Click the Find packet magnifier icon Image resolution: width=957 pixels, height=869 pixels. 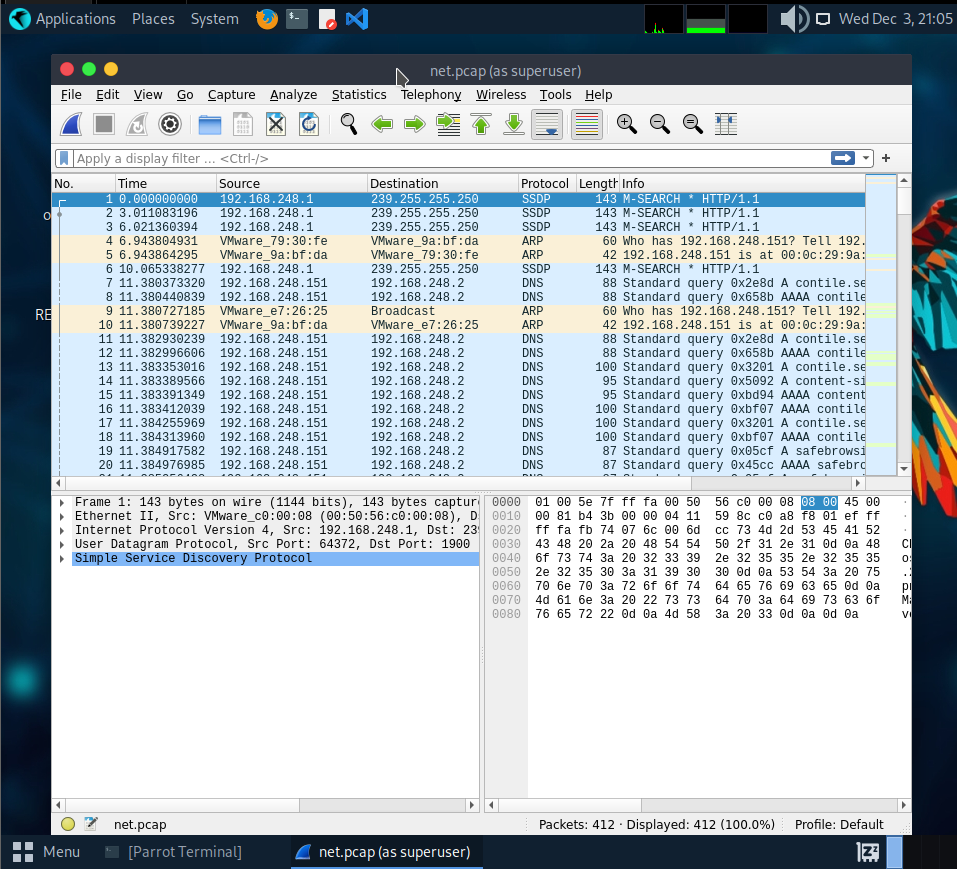point(349,124)
